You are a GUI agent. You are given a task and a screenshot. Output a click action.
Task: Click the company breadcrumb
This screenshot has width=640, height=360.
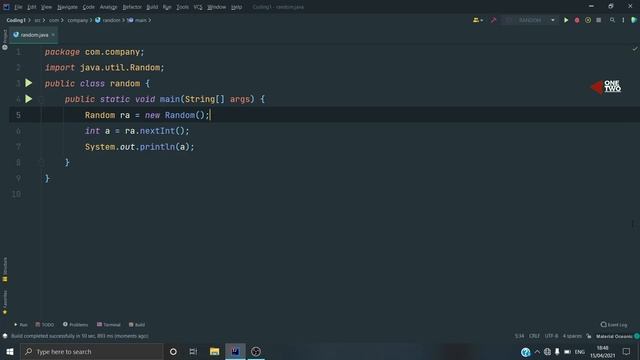(x=78, y=20)
